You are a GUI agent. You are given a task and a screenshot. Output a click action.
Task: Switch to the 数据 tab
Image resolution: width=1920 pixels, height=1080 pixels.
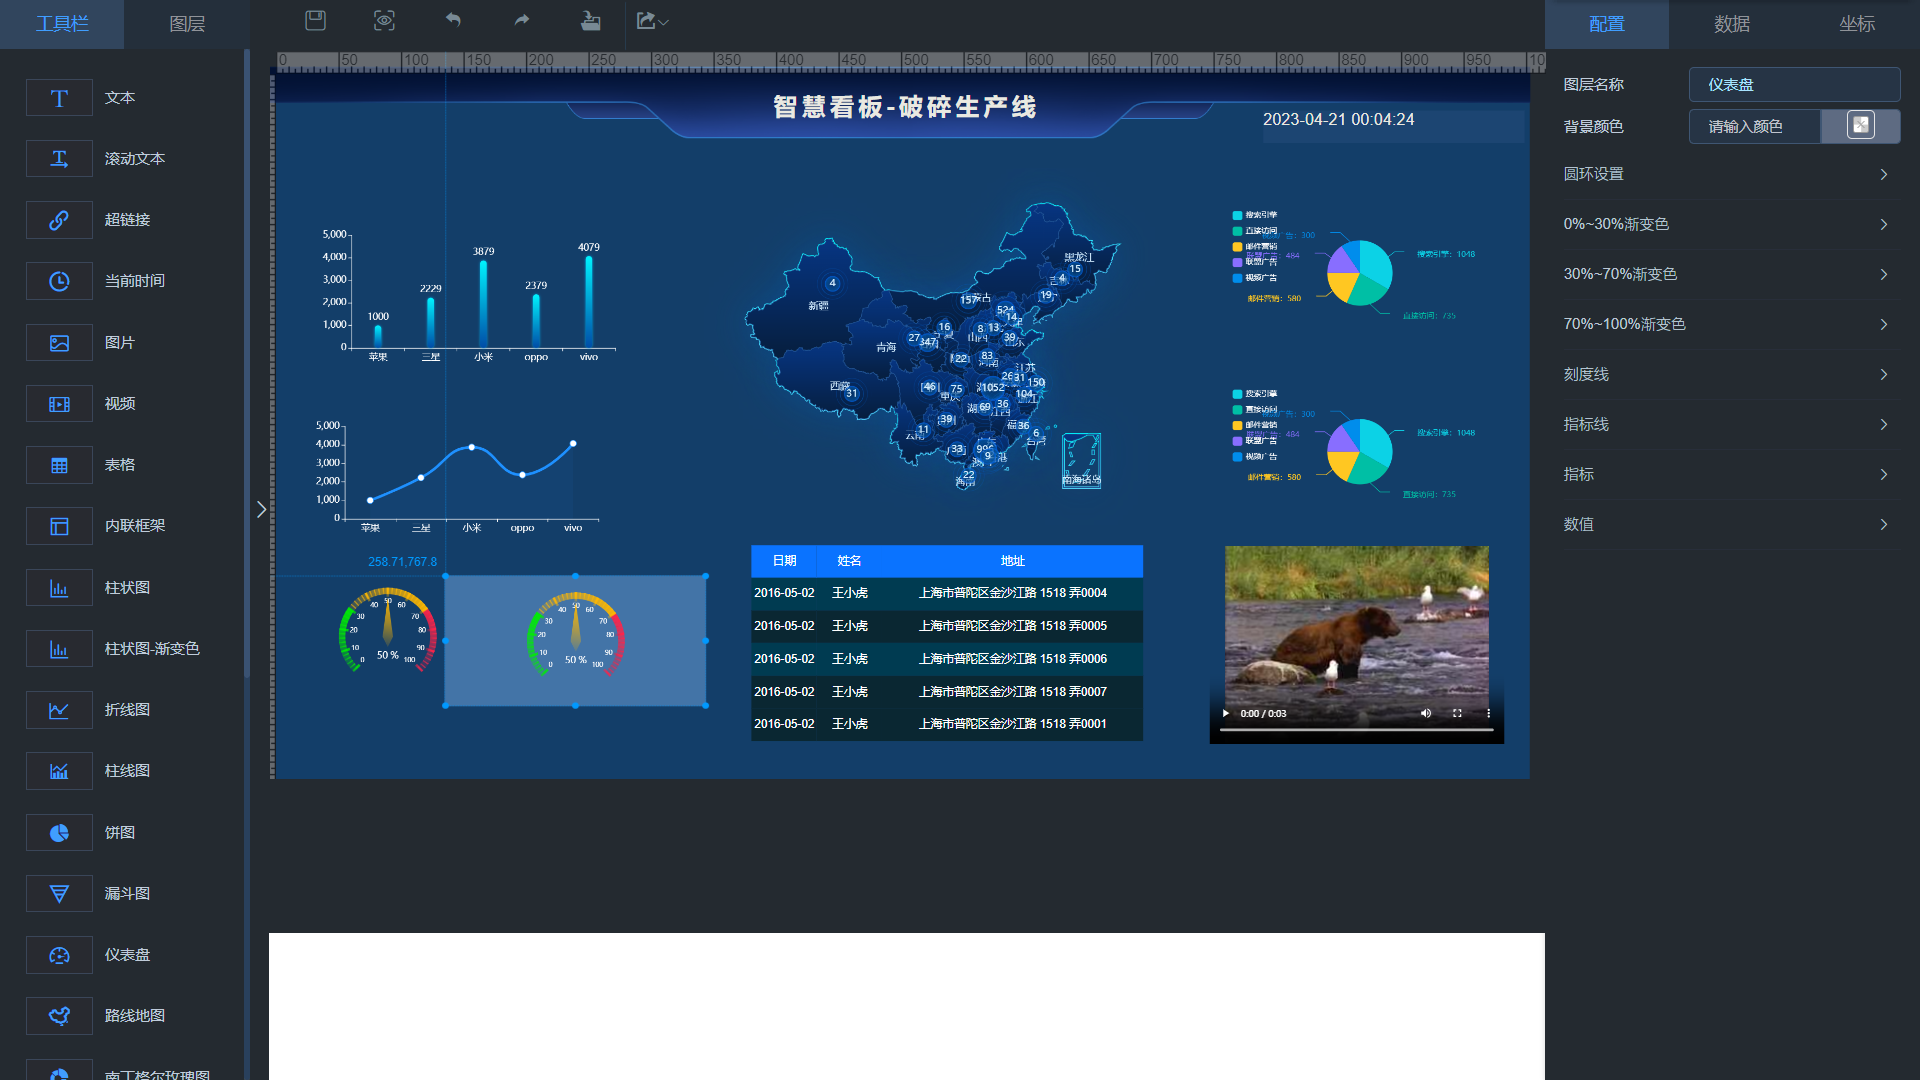[1731, 24]
